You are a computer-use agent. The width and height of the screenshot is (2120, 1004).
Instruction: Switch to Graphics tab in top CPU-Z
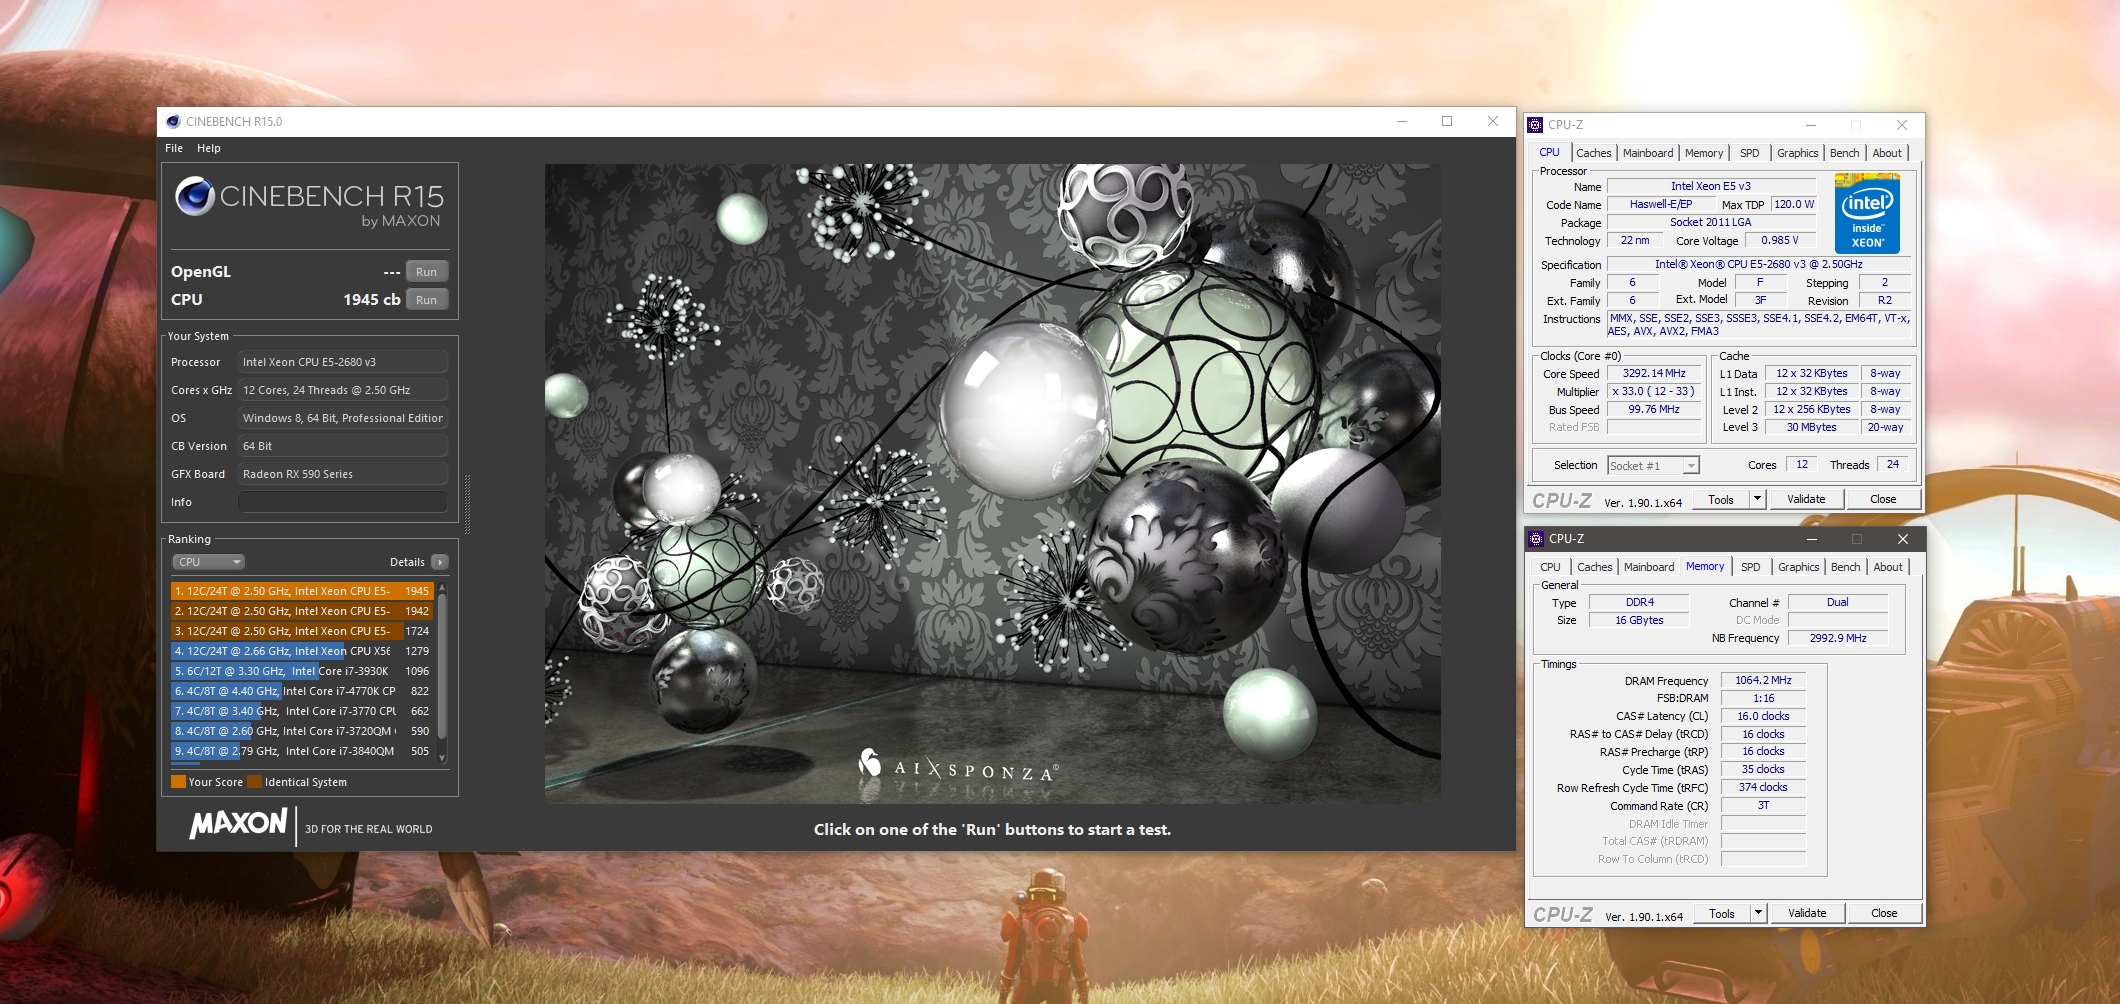pos(1797,153)
